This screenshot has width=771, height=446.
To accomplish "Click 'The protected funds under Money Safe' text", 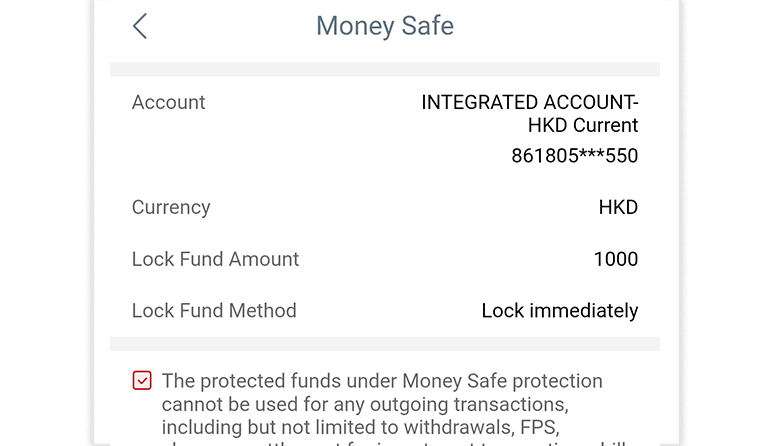I will coord(382,381).
